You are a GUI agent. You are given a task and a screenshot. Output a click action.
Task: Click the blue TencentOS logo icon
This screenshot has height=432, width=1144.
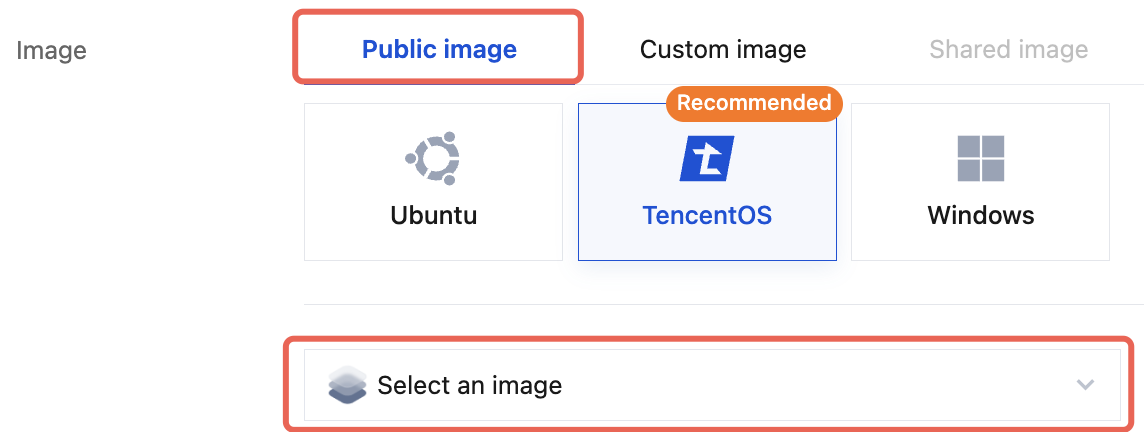(x=707, y=158)
